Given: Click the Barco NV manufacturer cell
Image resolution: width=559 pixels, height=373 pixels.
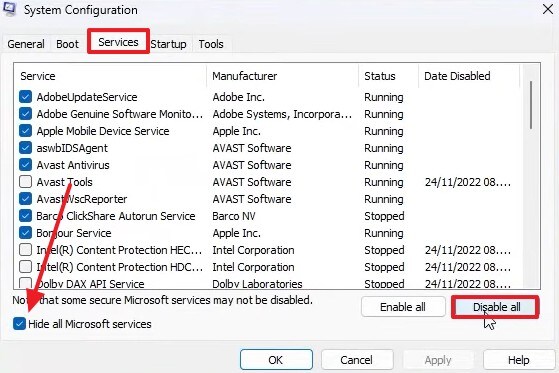Looking at the screenshot, I should click(x=234, y=216).
